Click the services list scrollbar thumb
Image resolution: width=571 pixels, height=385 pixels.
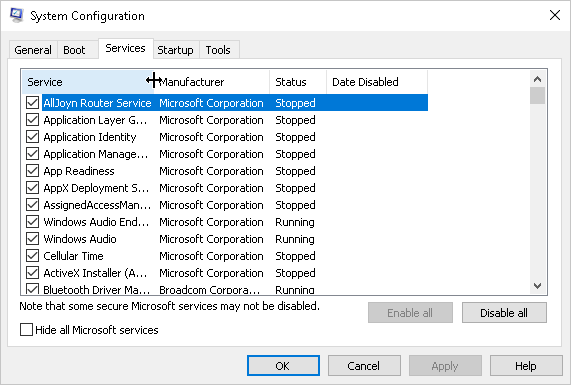tap(537, 96)
